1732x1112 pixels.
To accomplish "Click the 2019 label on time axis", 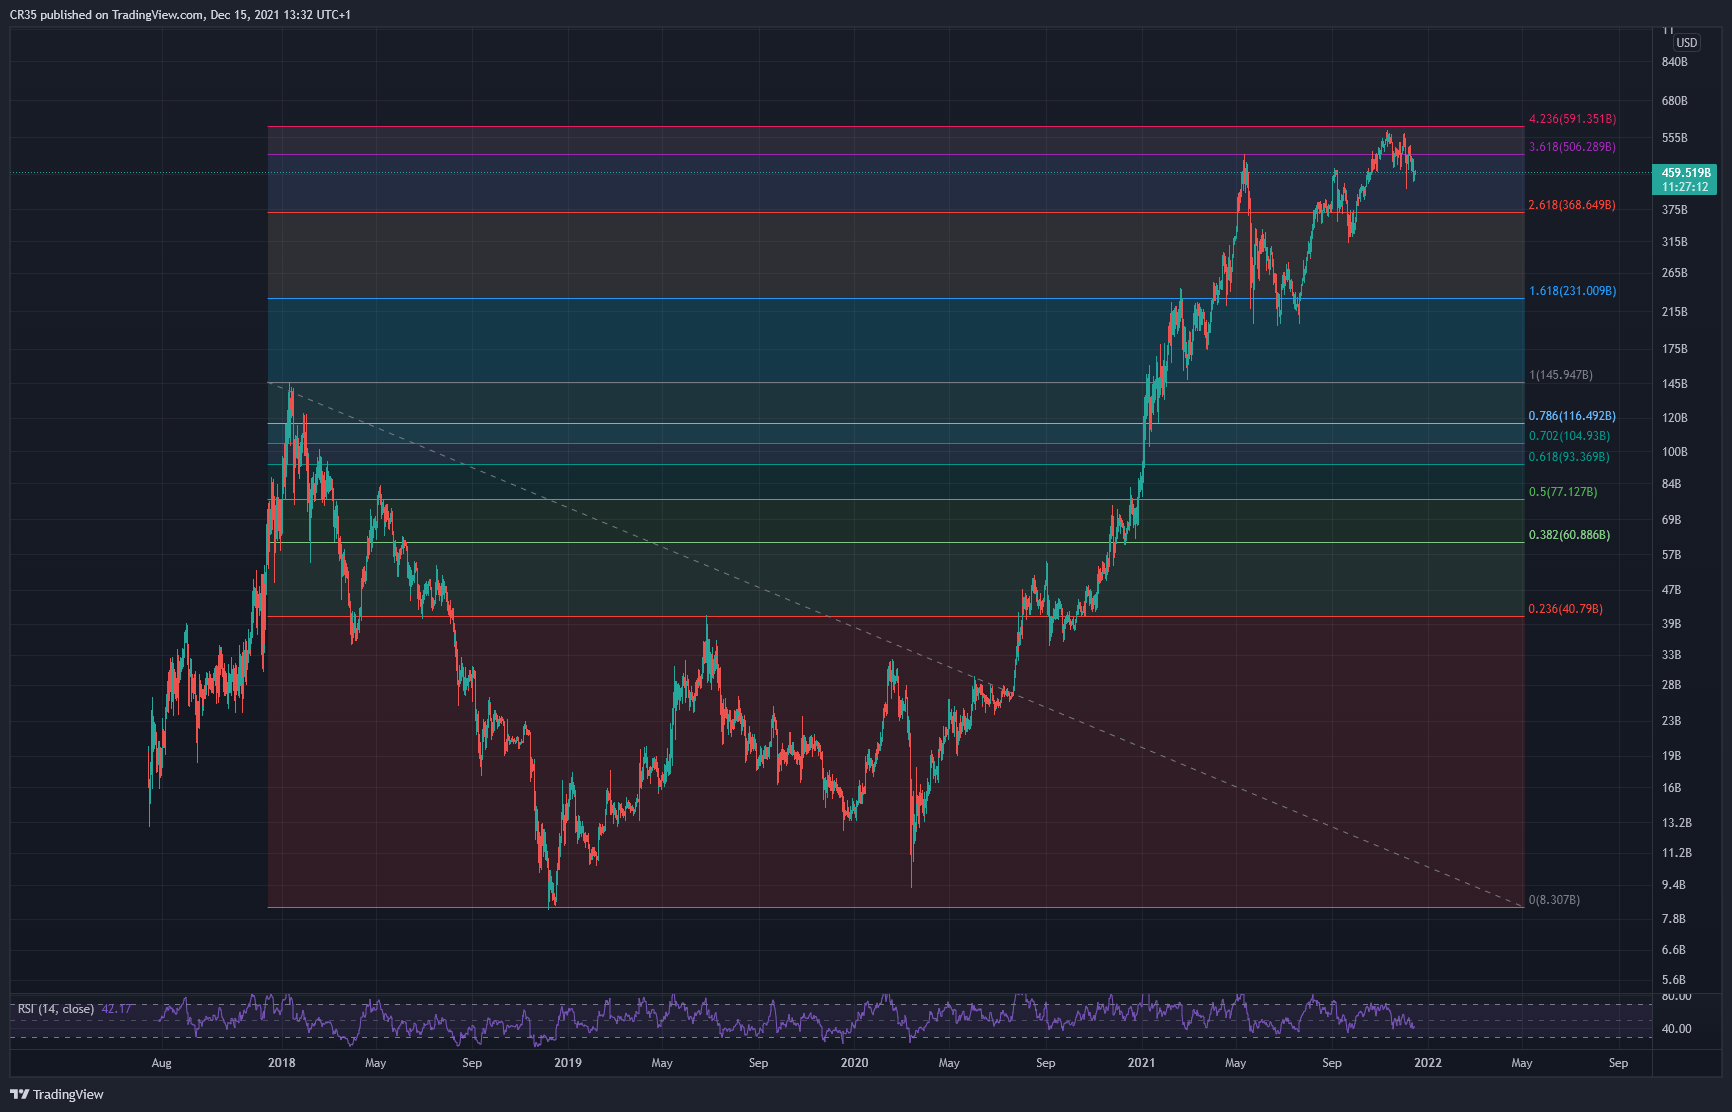I will pos(568,1063).
